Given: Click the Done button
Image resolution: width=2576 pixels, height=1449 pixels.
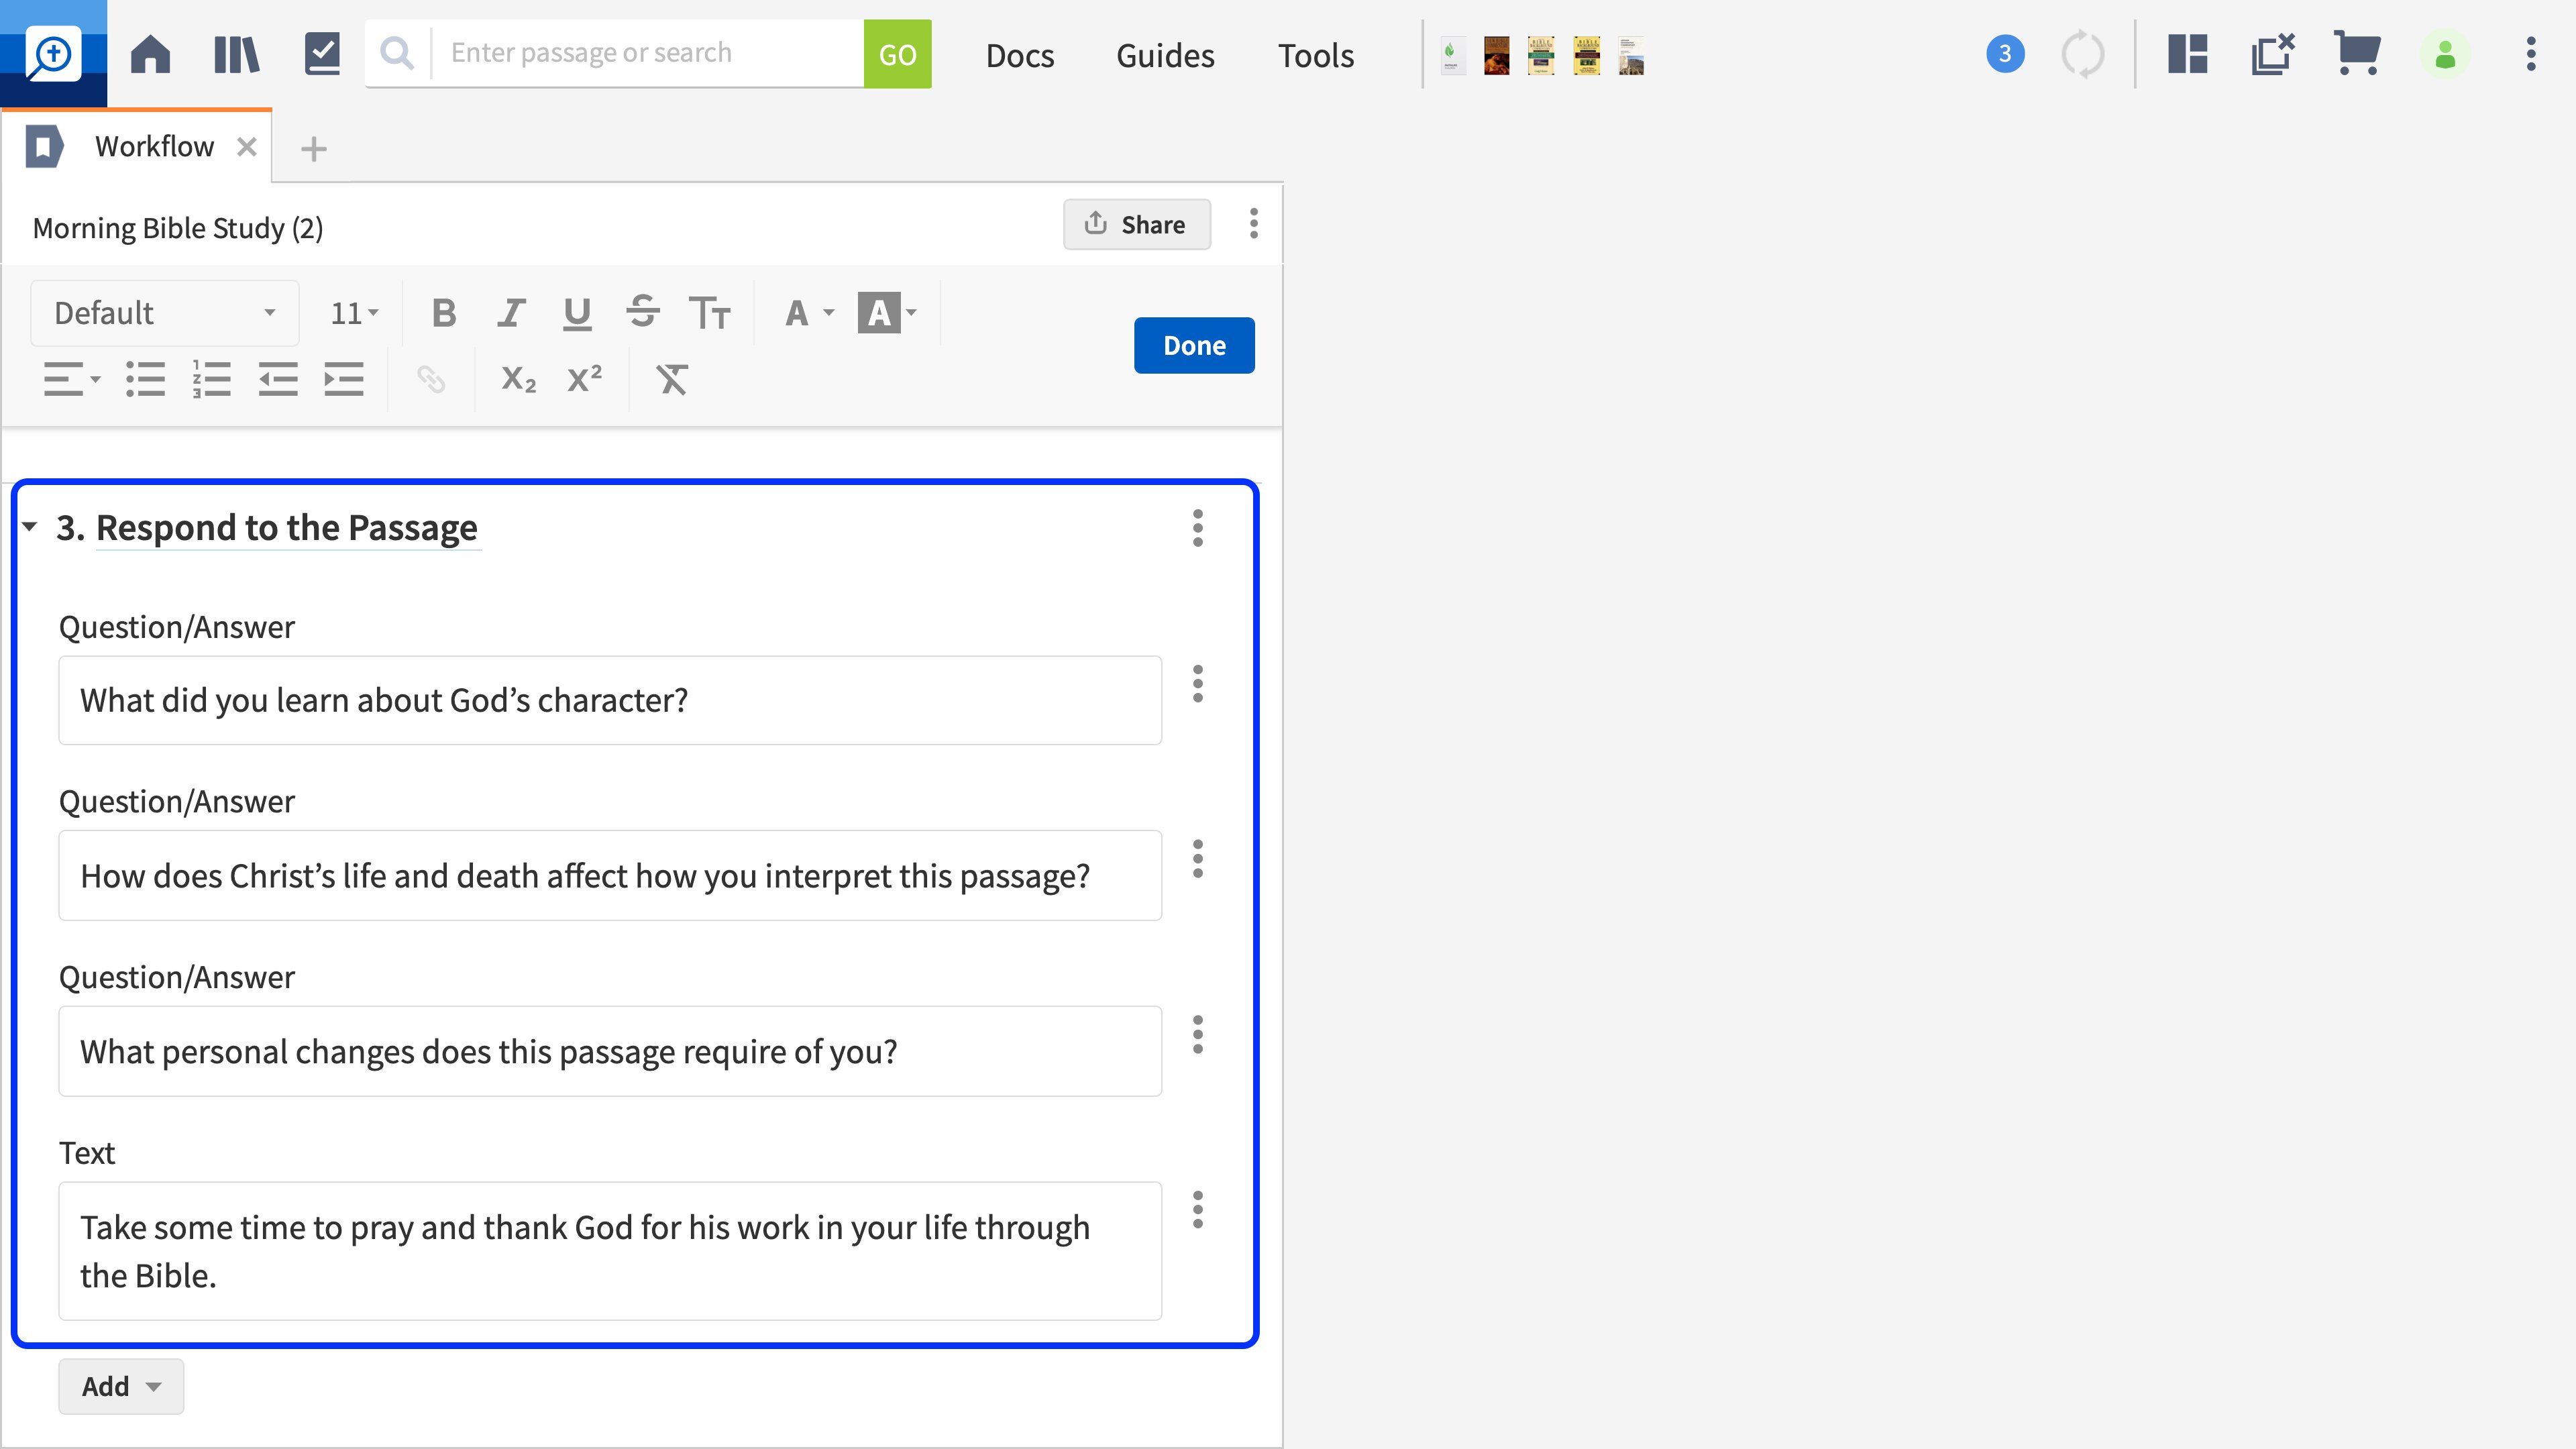Looking at the screenshot, I should [1194, 345].
